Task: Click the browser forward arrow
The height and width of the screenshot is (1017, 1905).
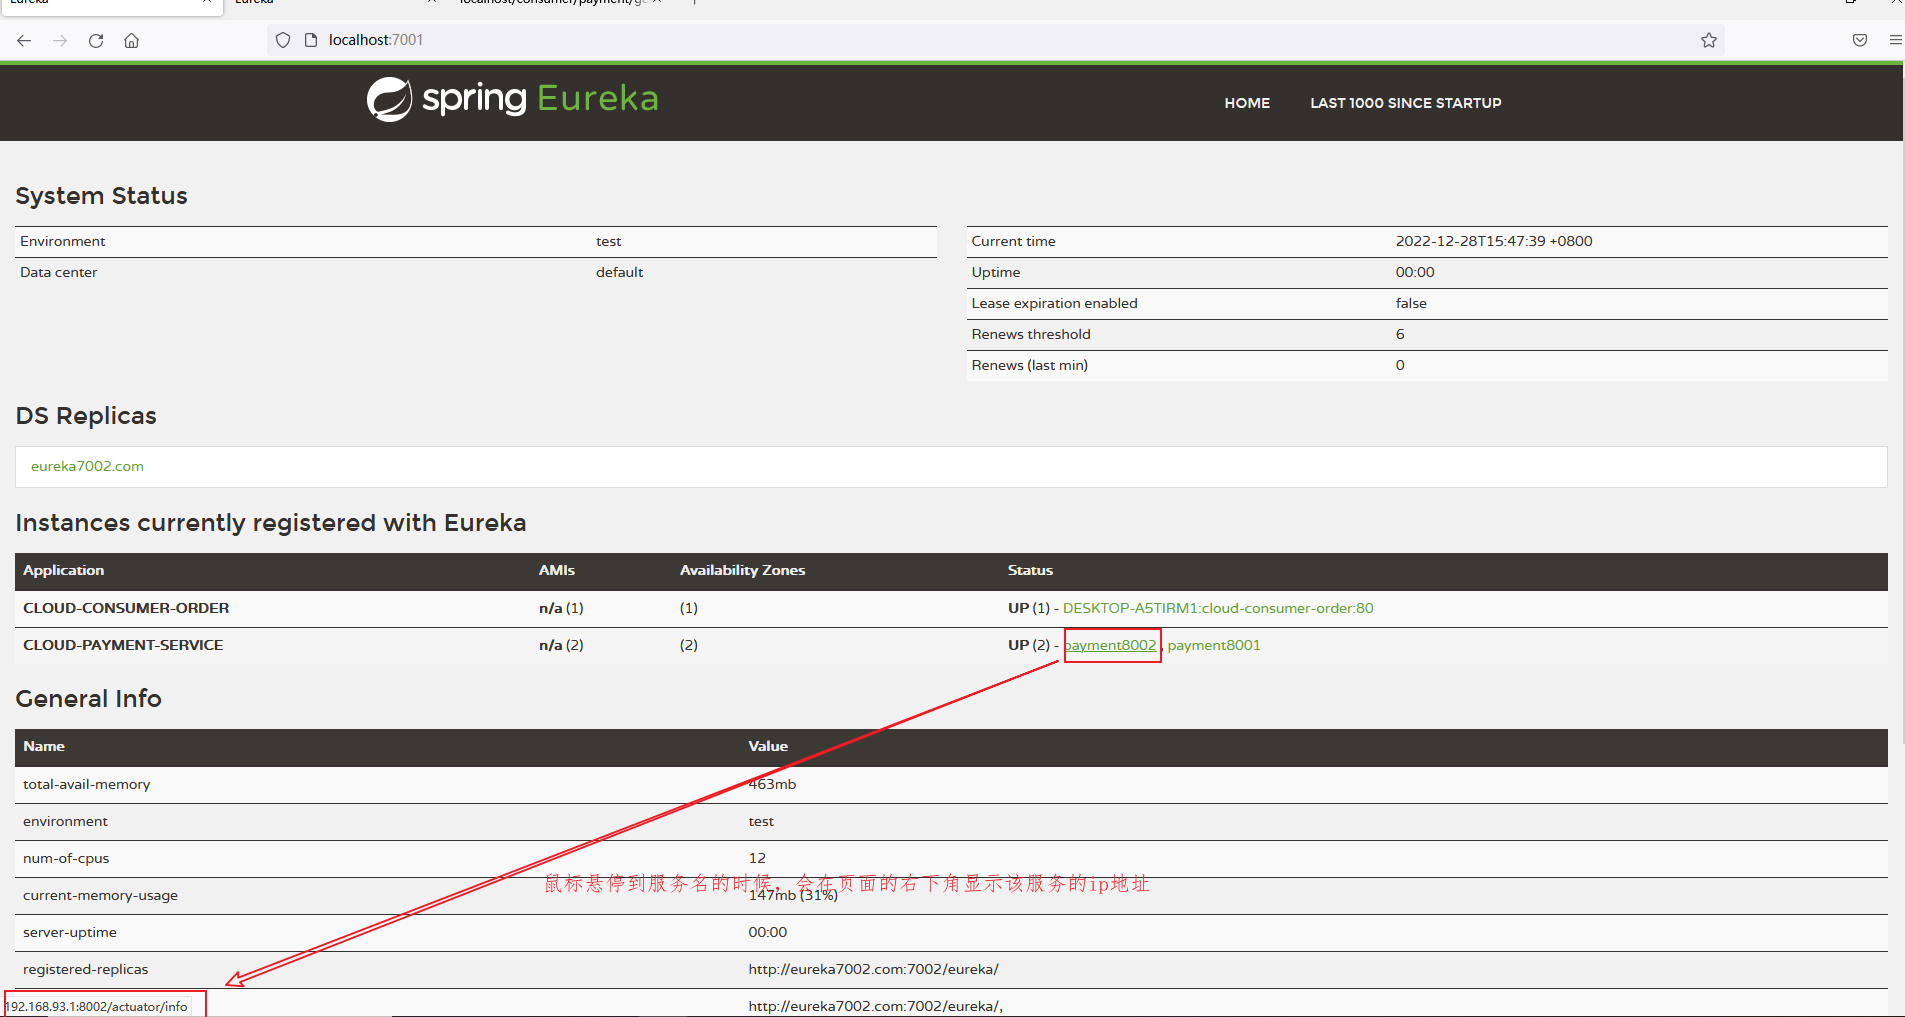Action: [x=60, y=40]
